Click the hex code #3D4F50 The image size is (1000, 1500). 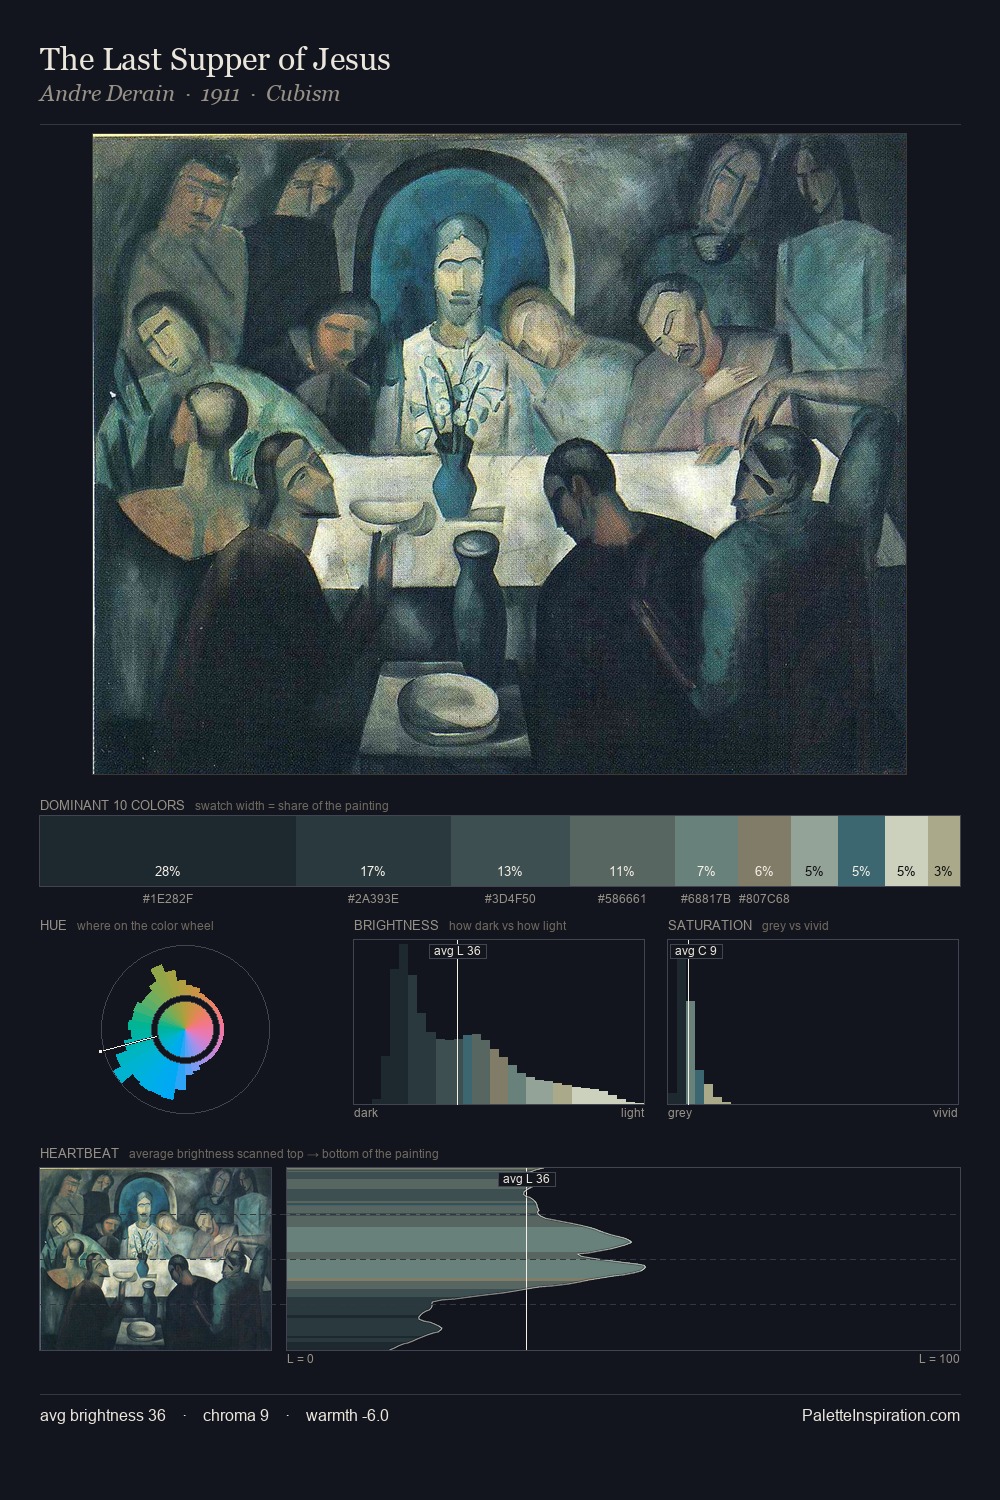[510, 899]
